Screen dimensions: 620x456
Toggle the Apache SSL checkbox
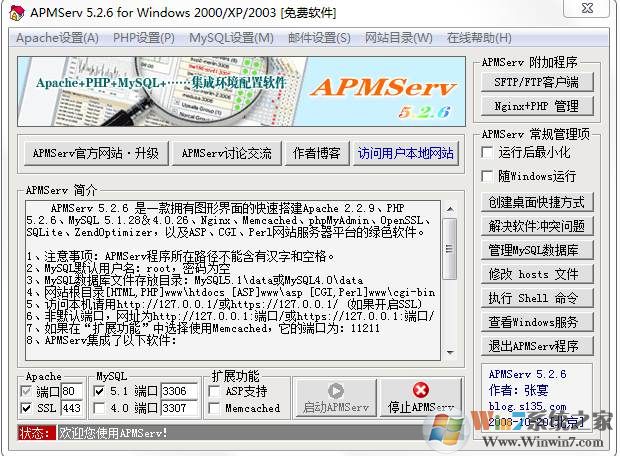click(x=26, y=408)
